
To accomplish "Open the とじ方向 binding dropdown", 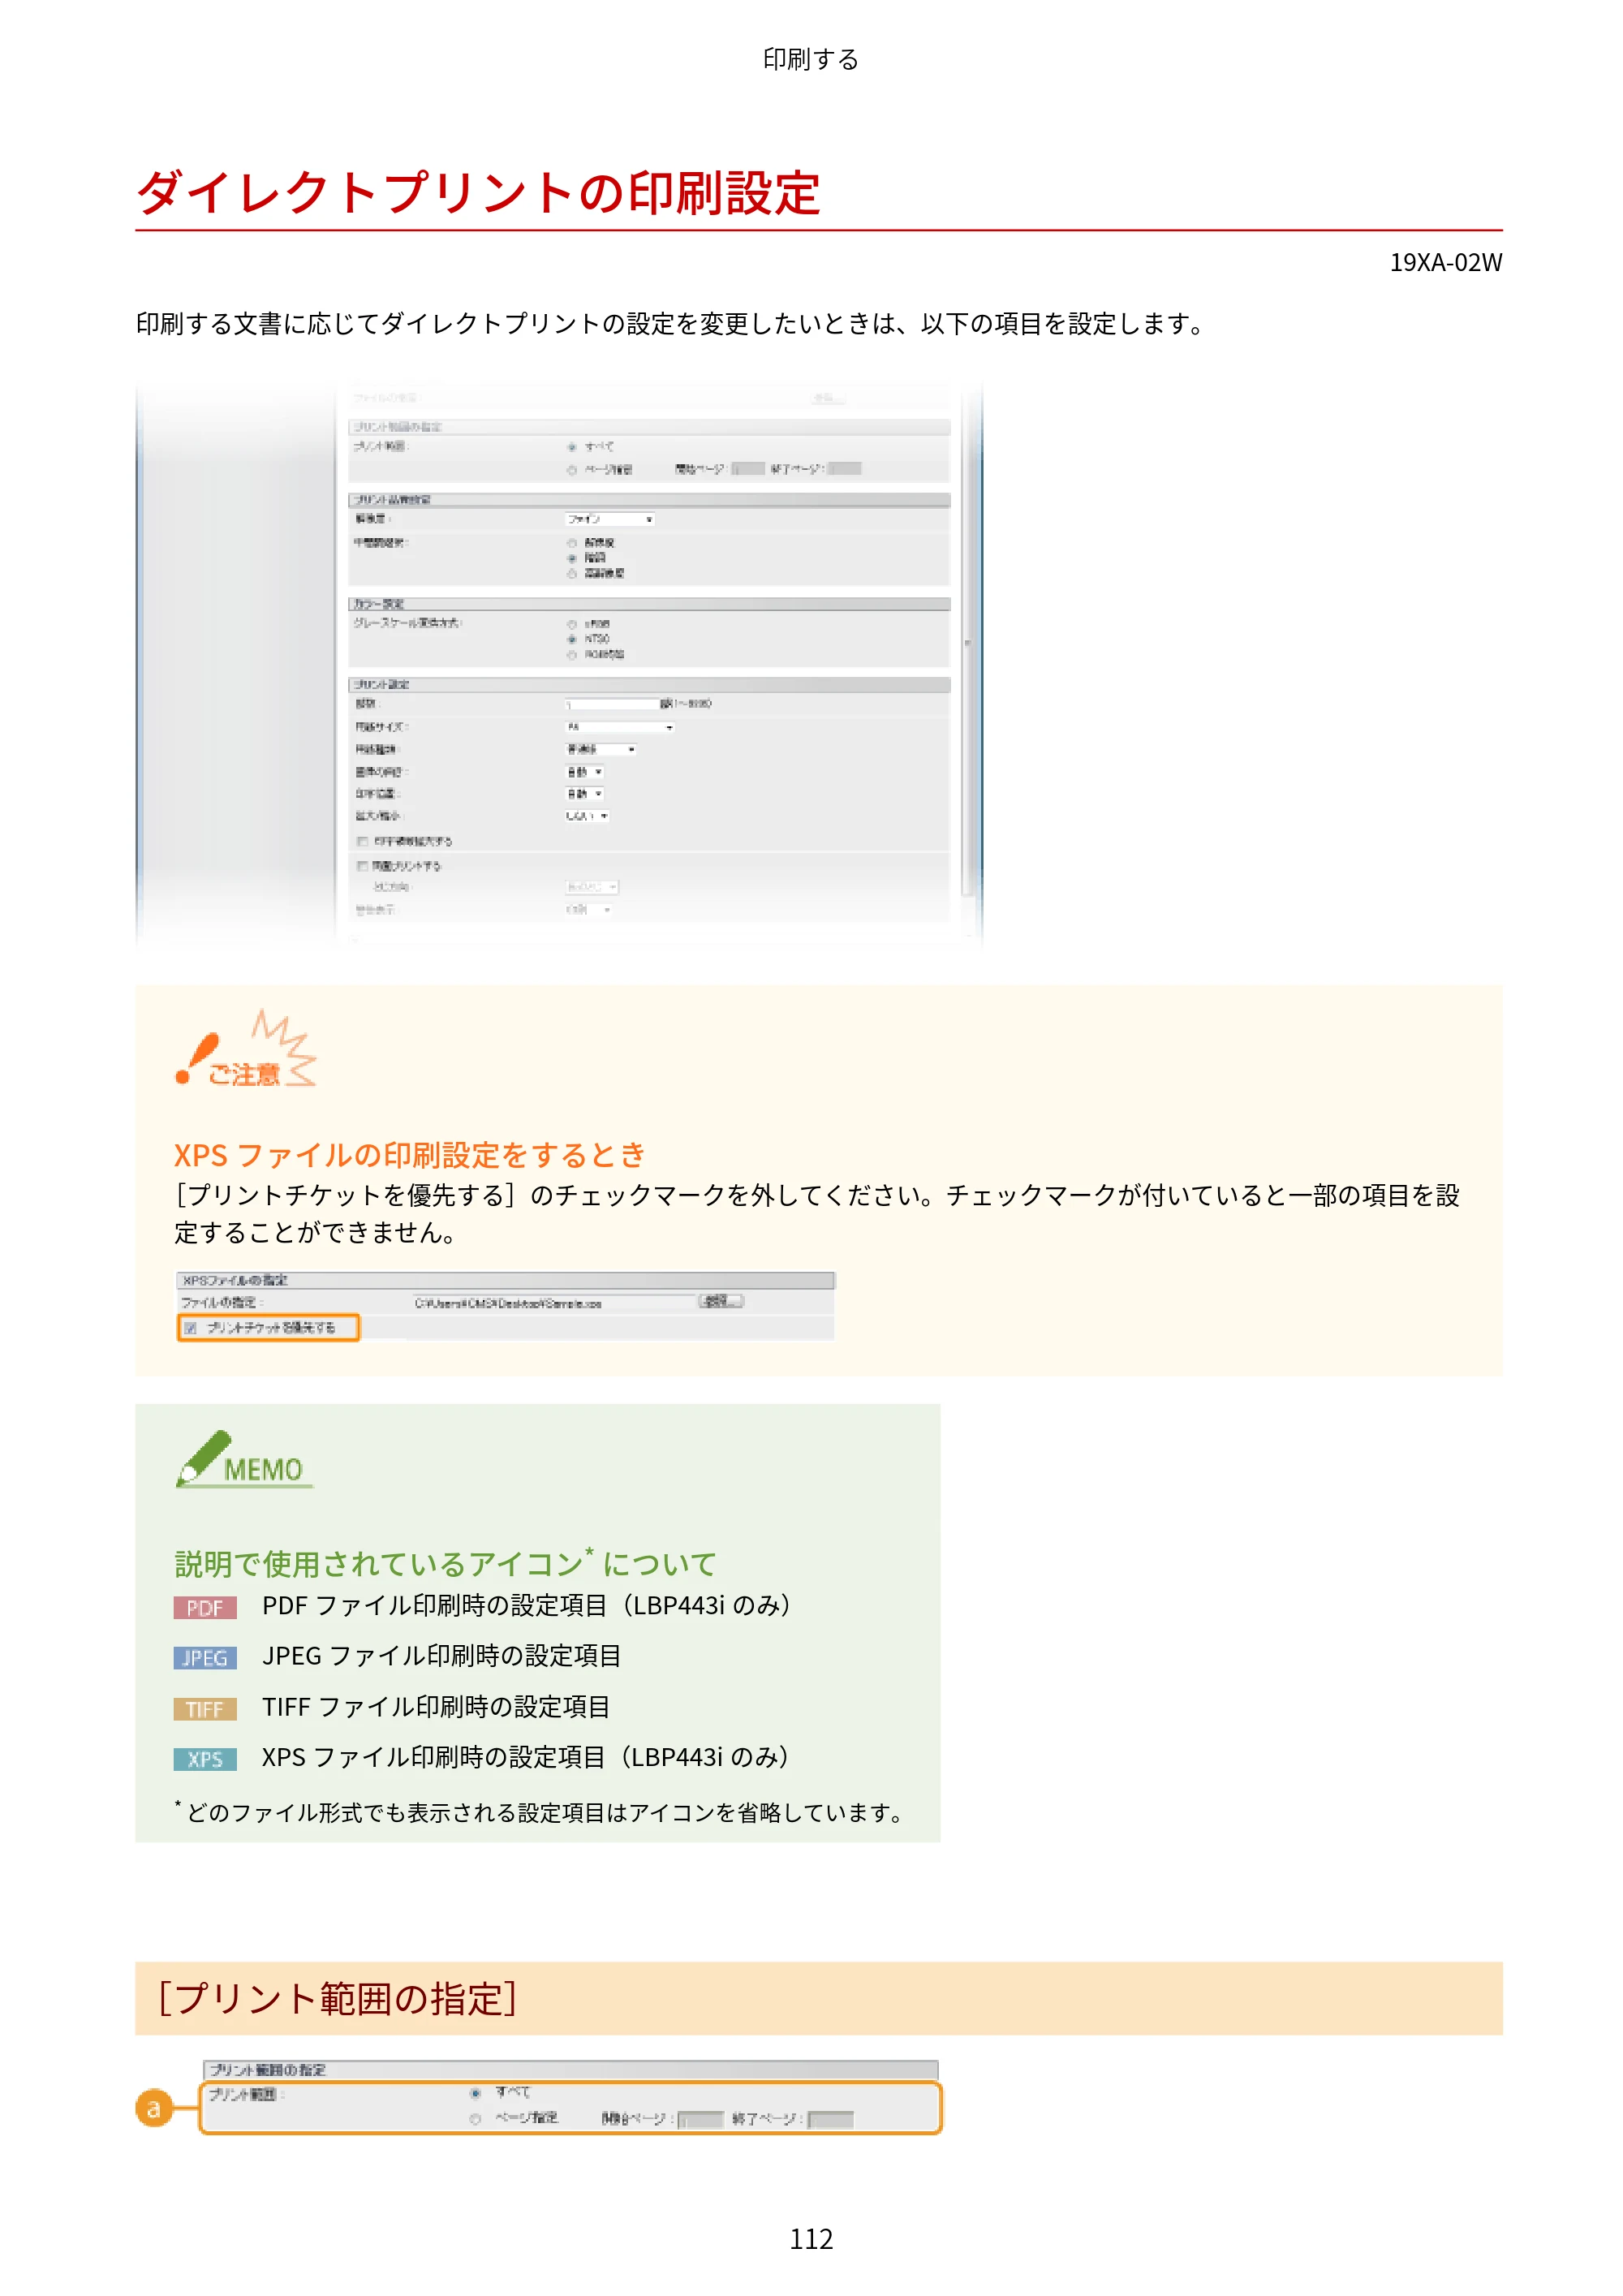I will (x=592, y=887).
